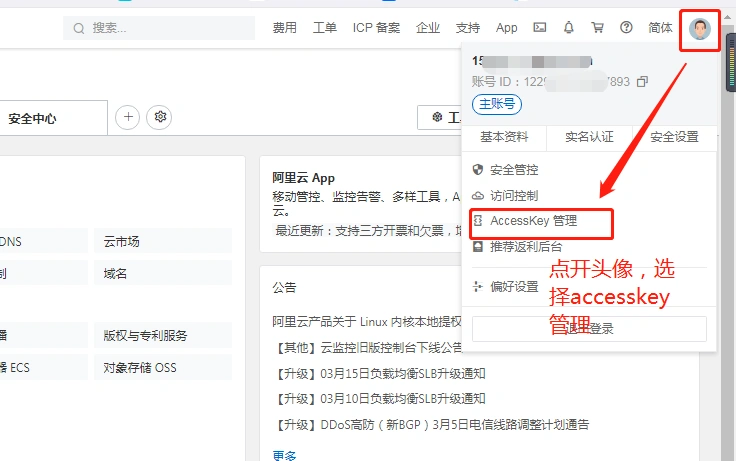
Task: Open the 域名 shortcut
Action: point(163,273)
